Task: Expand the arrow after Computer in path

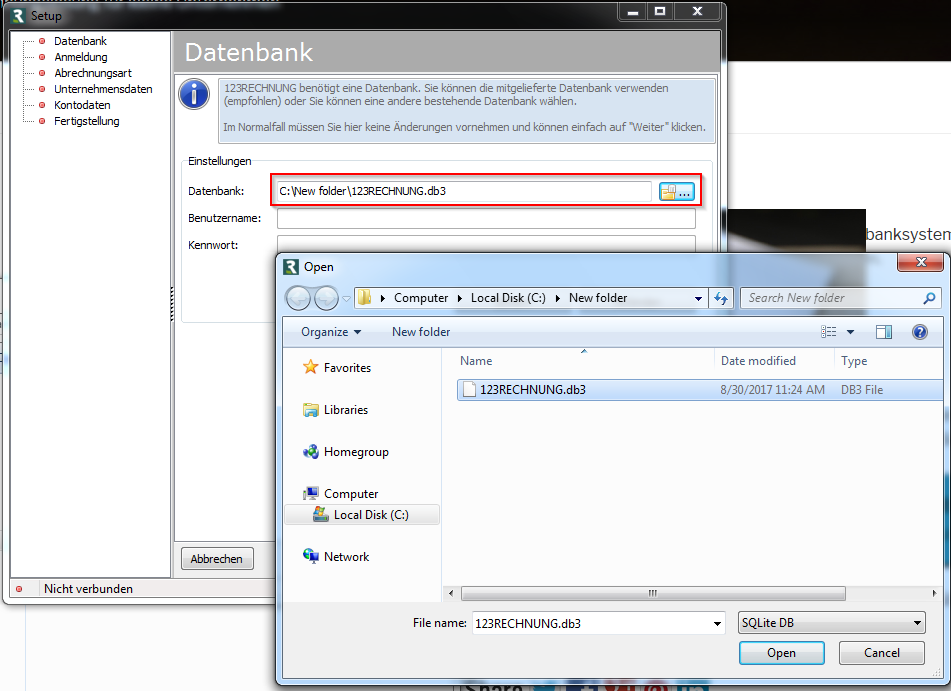Action: pos(459,298)
